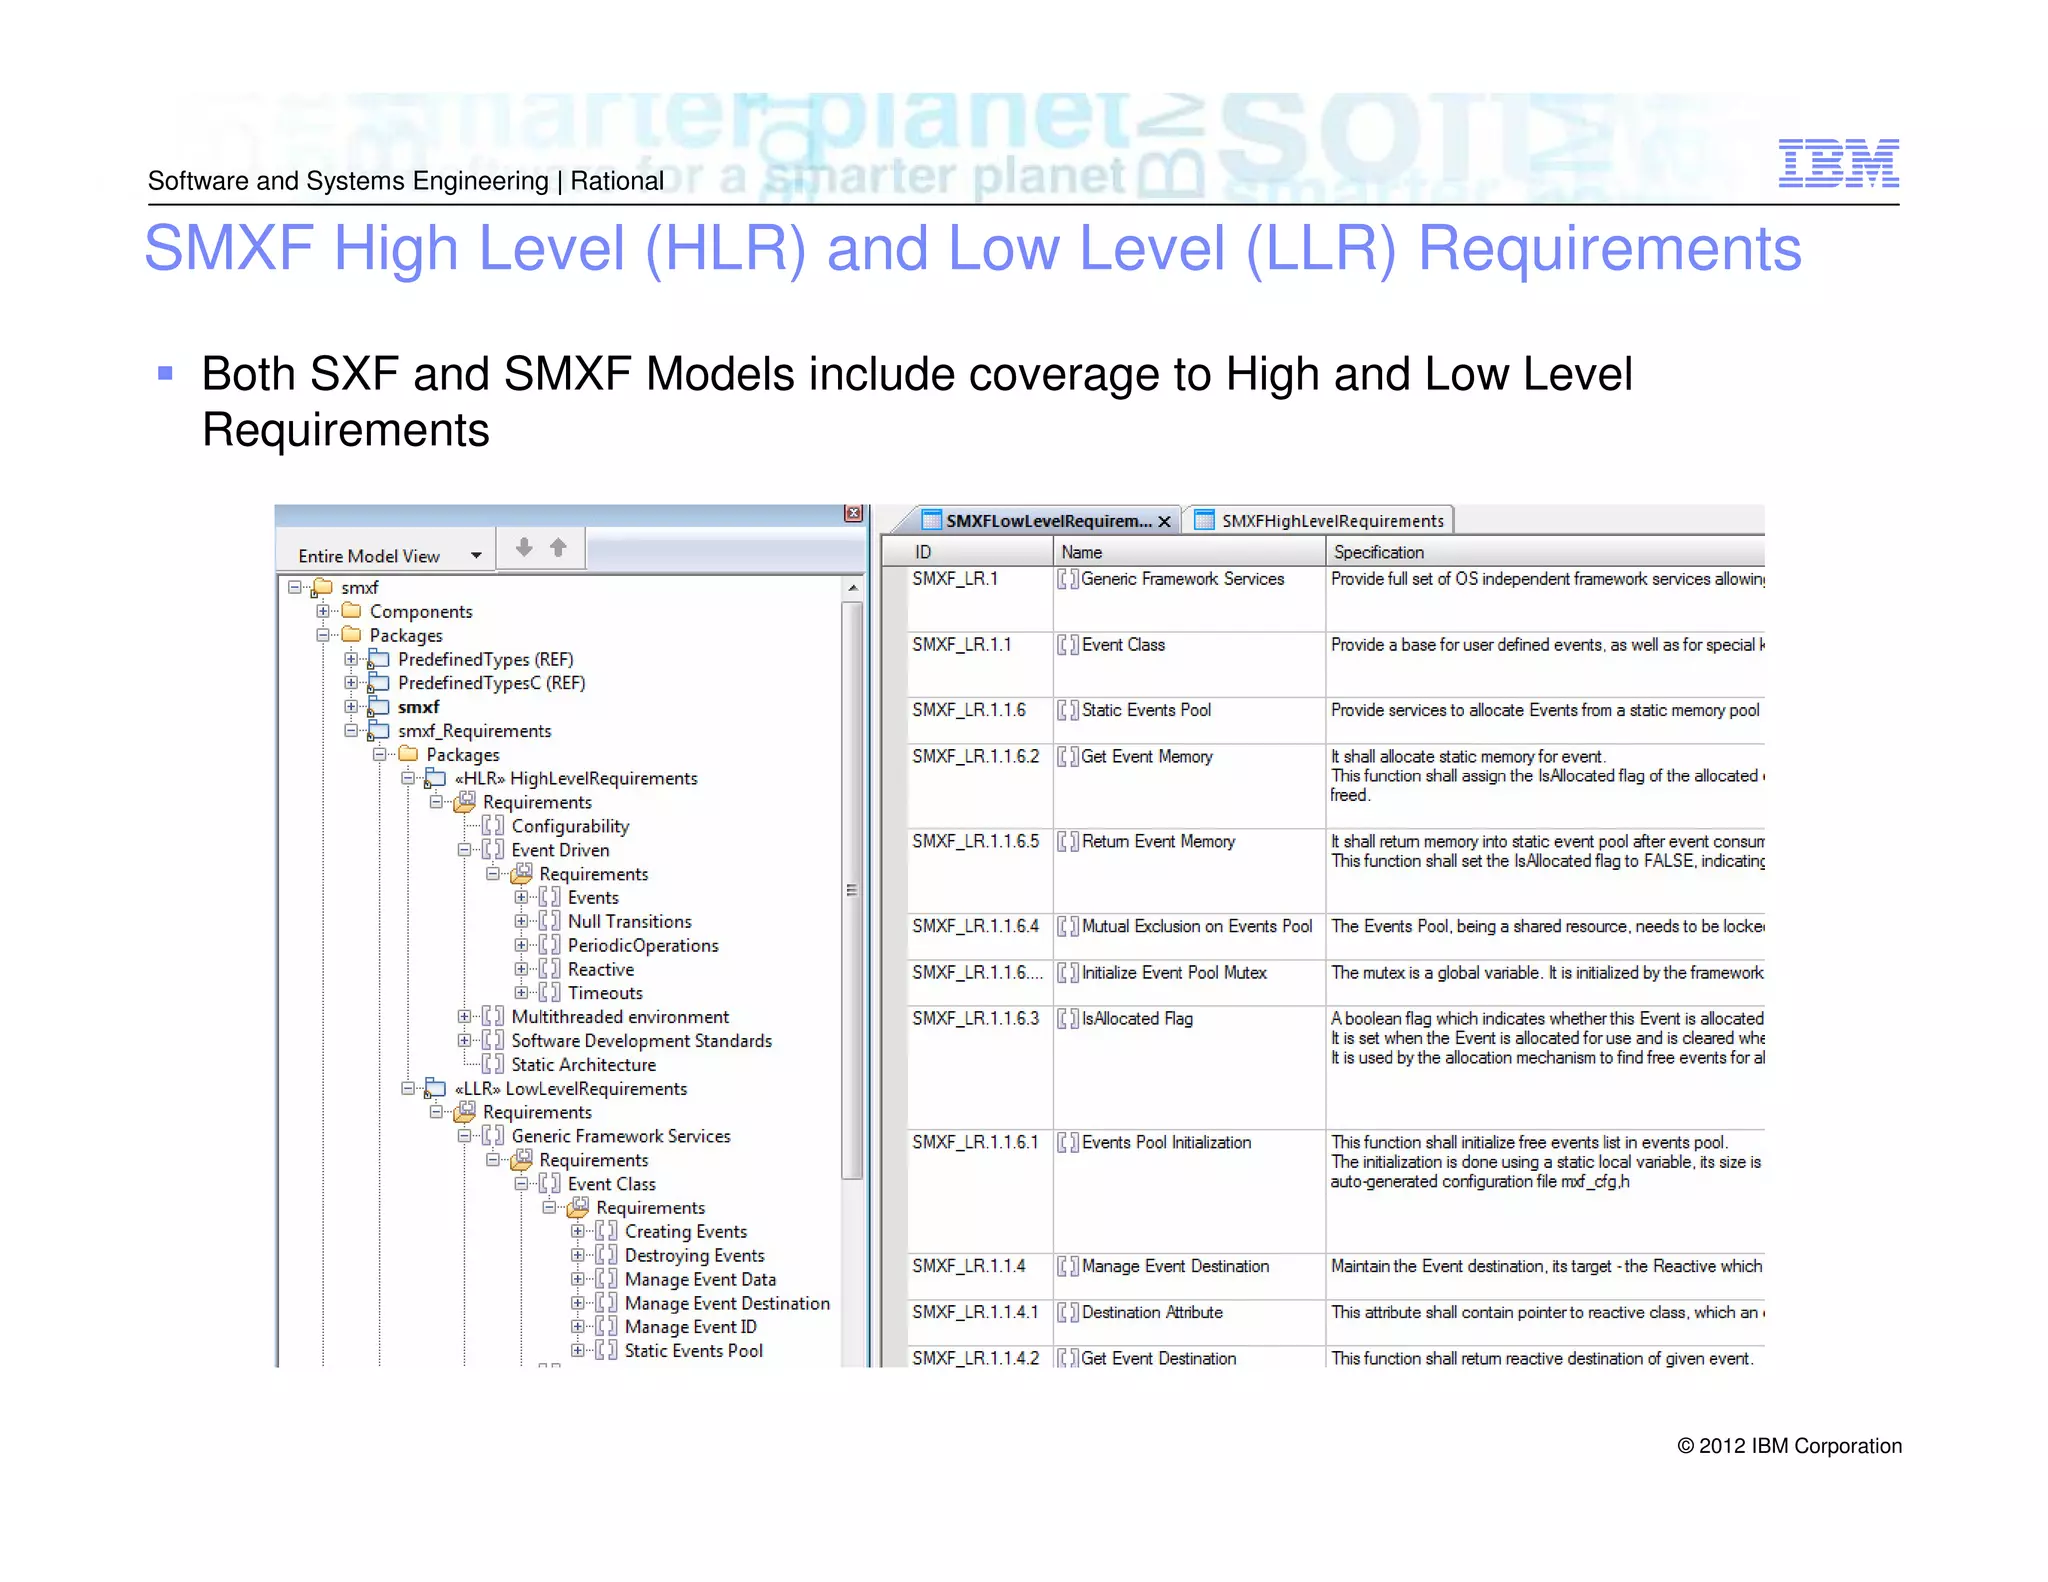This screenshot has height=1582, width=2048.
Task: Select Timeouts tree item
Action: pos(605,993)
